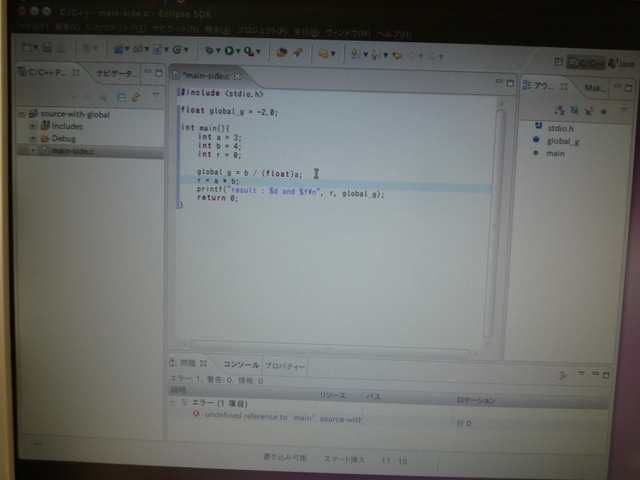Image resolution: width=640 pixels, height=480 pixels.
Task: Click the External Tools run icon
Action: (249, 51)
